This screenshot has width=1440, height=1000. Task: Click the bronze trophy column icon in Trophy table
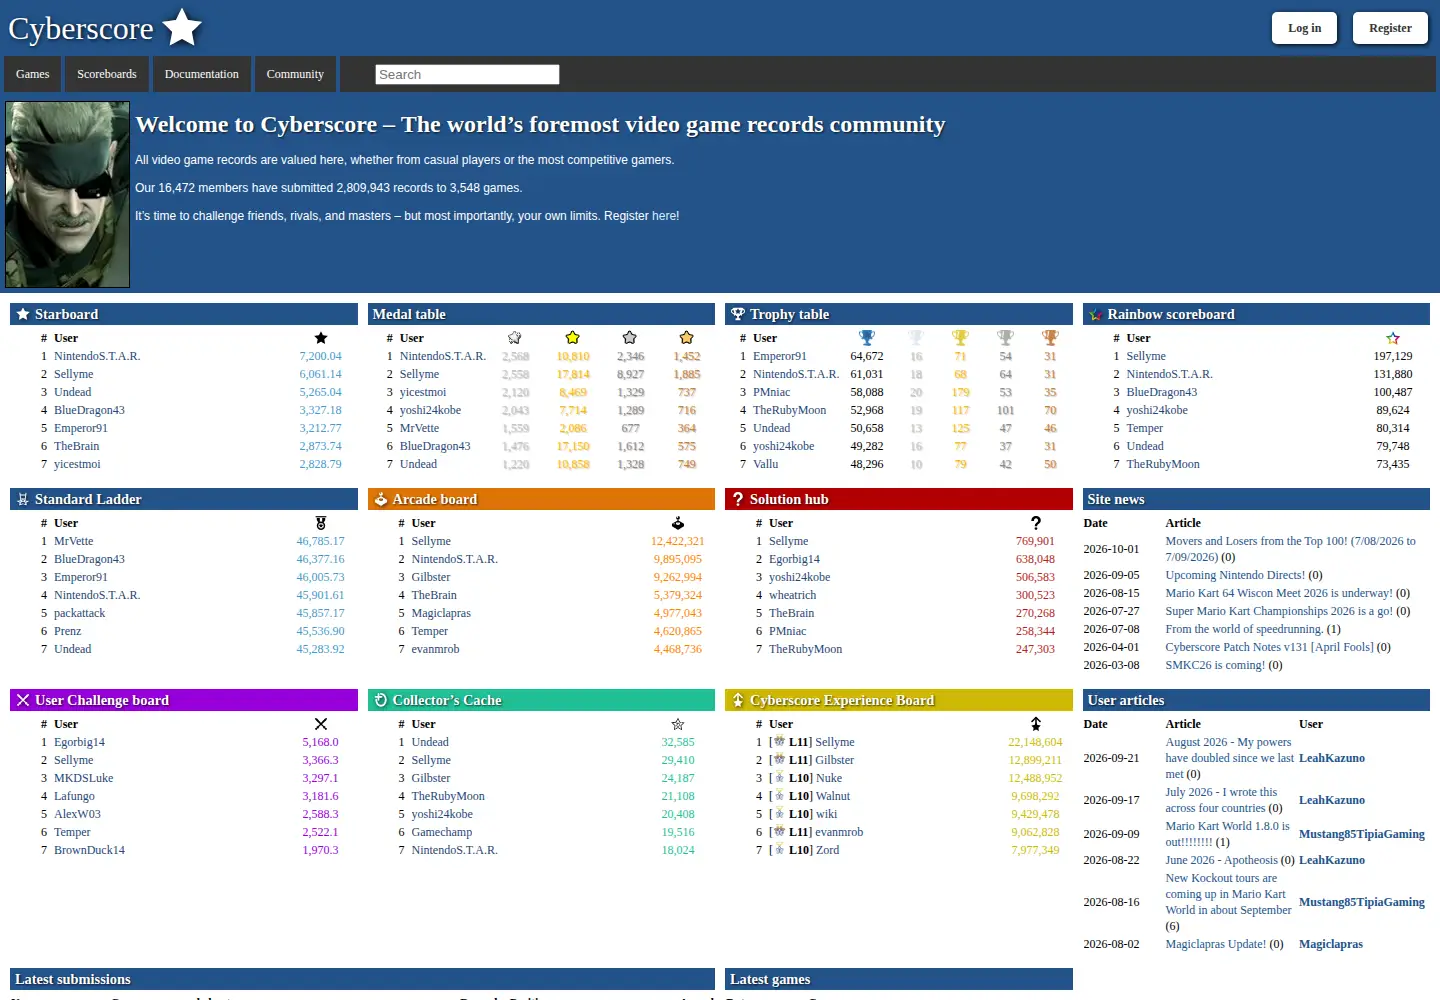coord(1050,338)
